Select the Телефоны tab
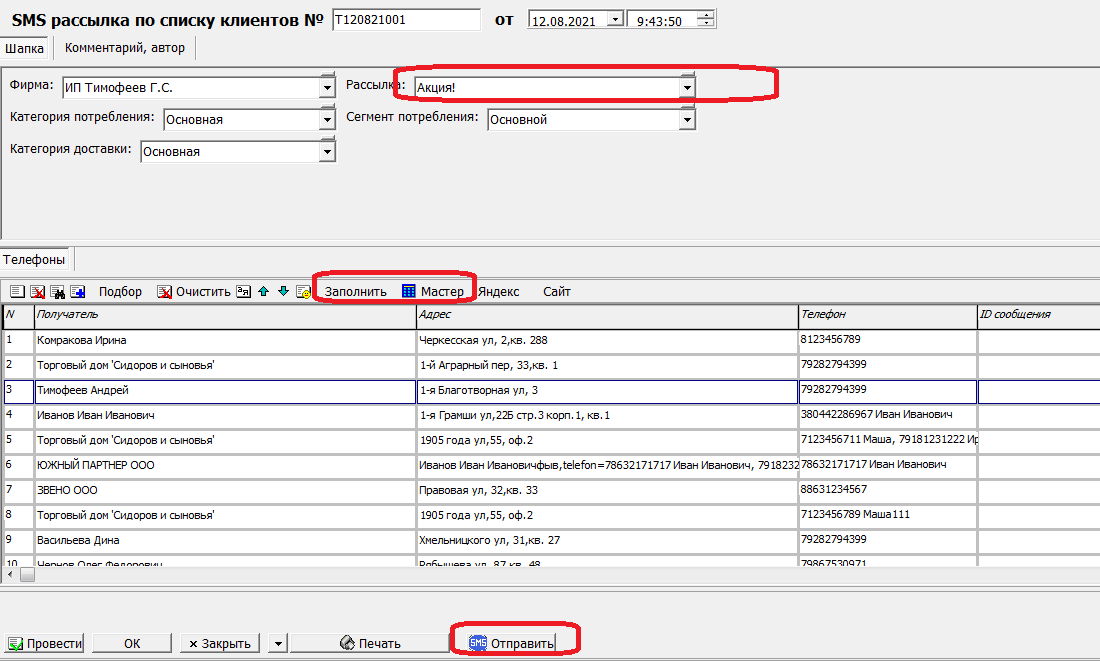Viewport: 1100px width, 661px height. [x=34, y=260]
